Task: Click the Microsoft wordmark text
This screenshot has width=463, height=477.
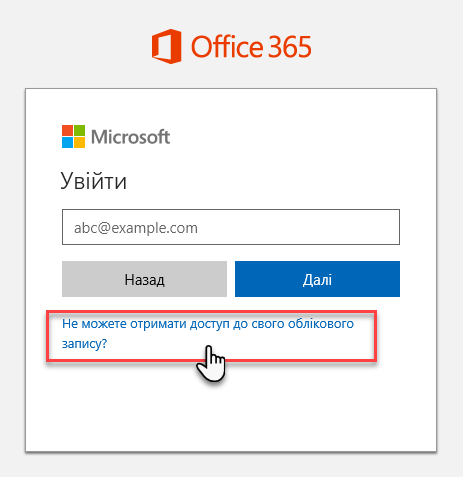Action: pyautogui.click(x=131, y=137)
